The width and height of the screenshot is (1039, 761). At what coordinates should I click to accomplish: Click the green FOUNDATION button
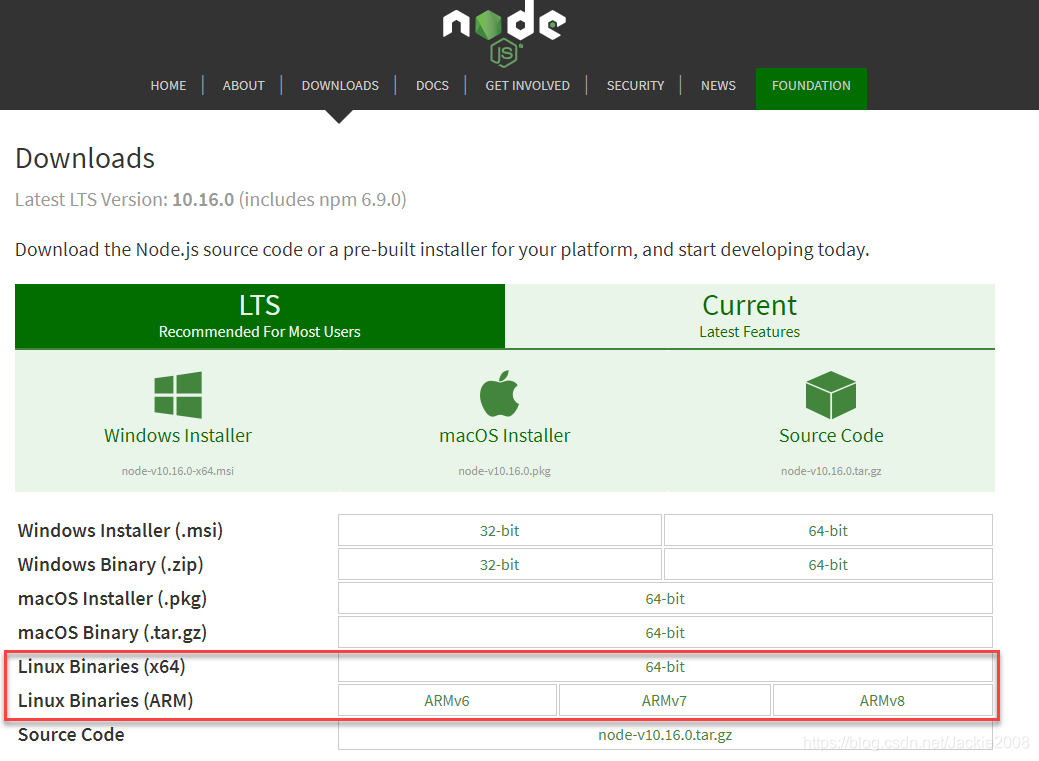811,88
